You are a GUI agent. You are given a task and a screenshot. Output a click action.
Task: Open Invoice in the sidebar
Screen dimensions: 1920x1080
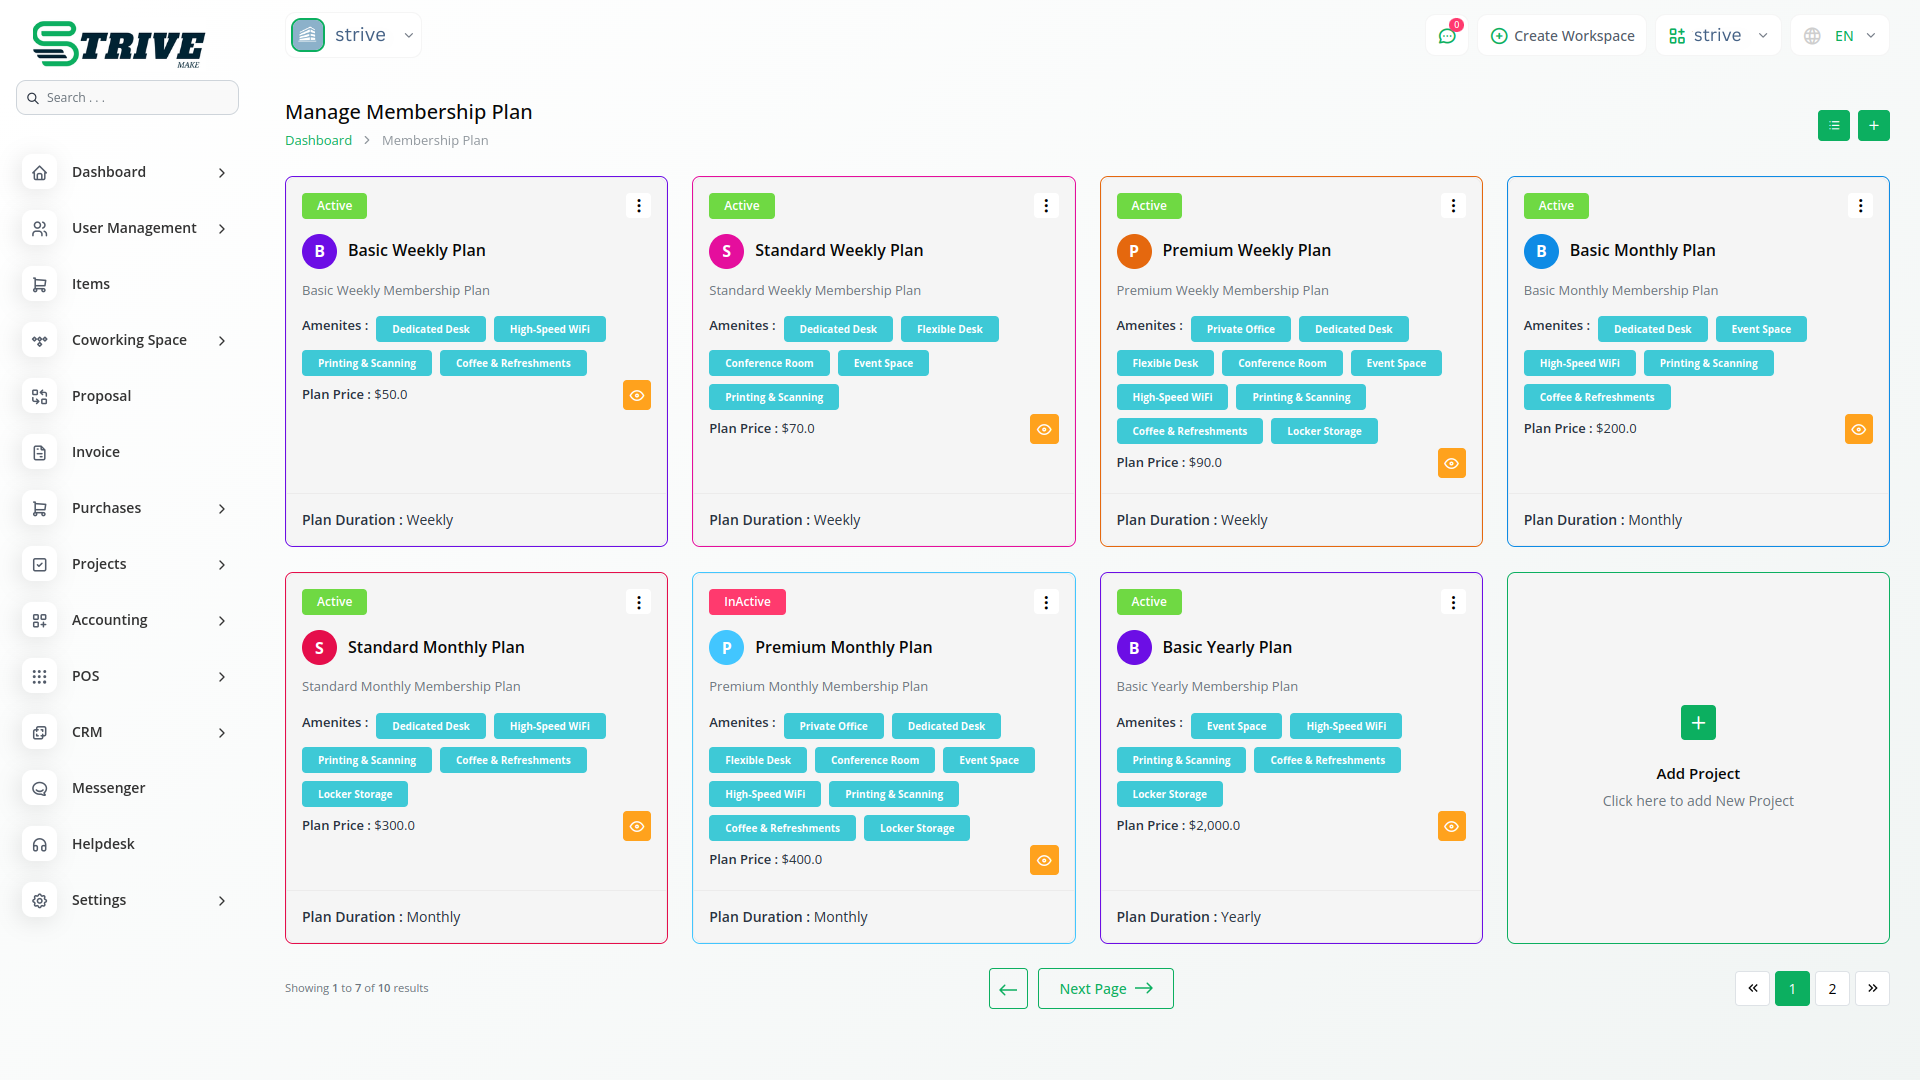pos(96,452)
